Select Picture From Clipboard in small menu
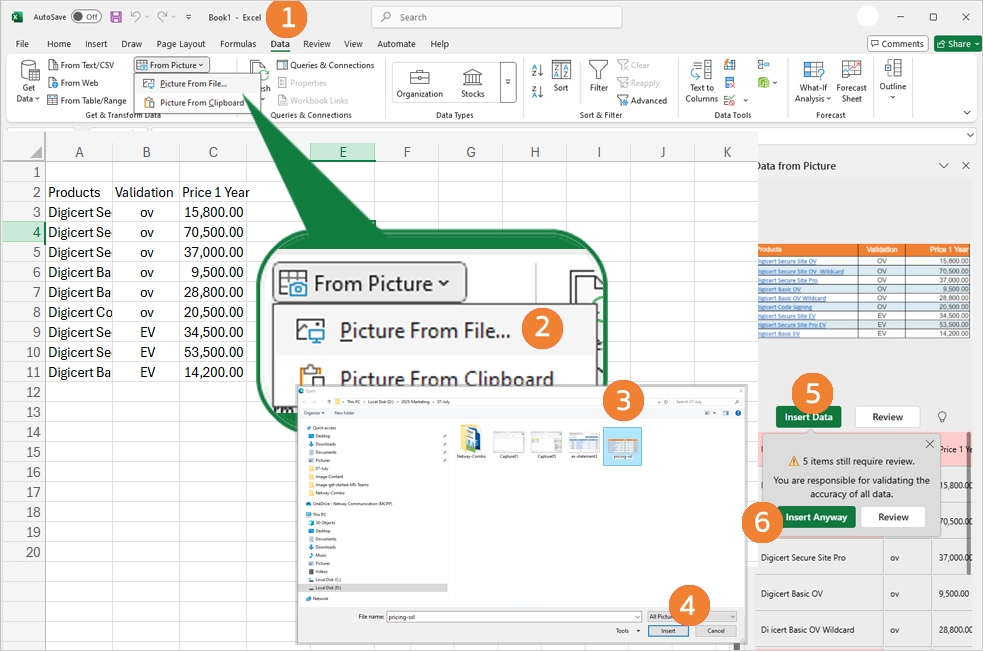The height and width of the screenshot is (651, 983). [194, 102]
